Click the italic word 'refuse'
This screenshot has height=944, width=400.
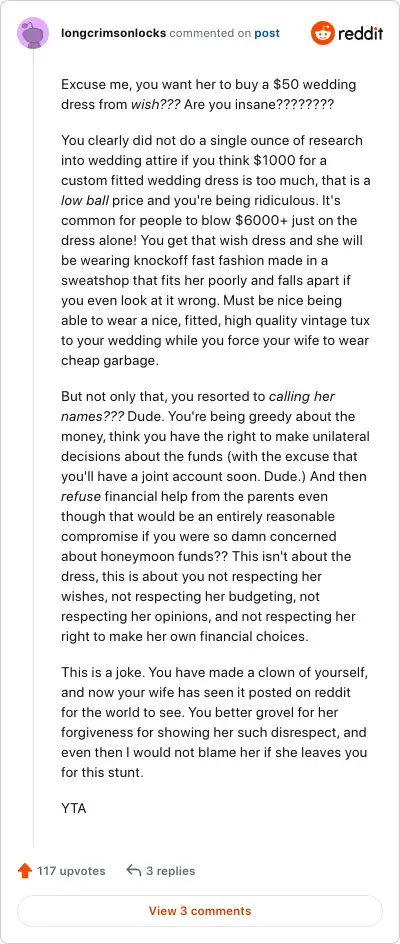[x=80, y=497]
